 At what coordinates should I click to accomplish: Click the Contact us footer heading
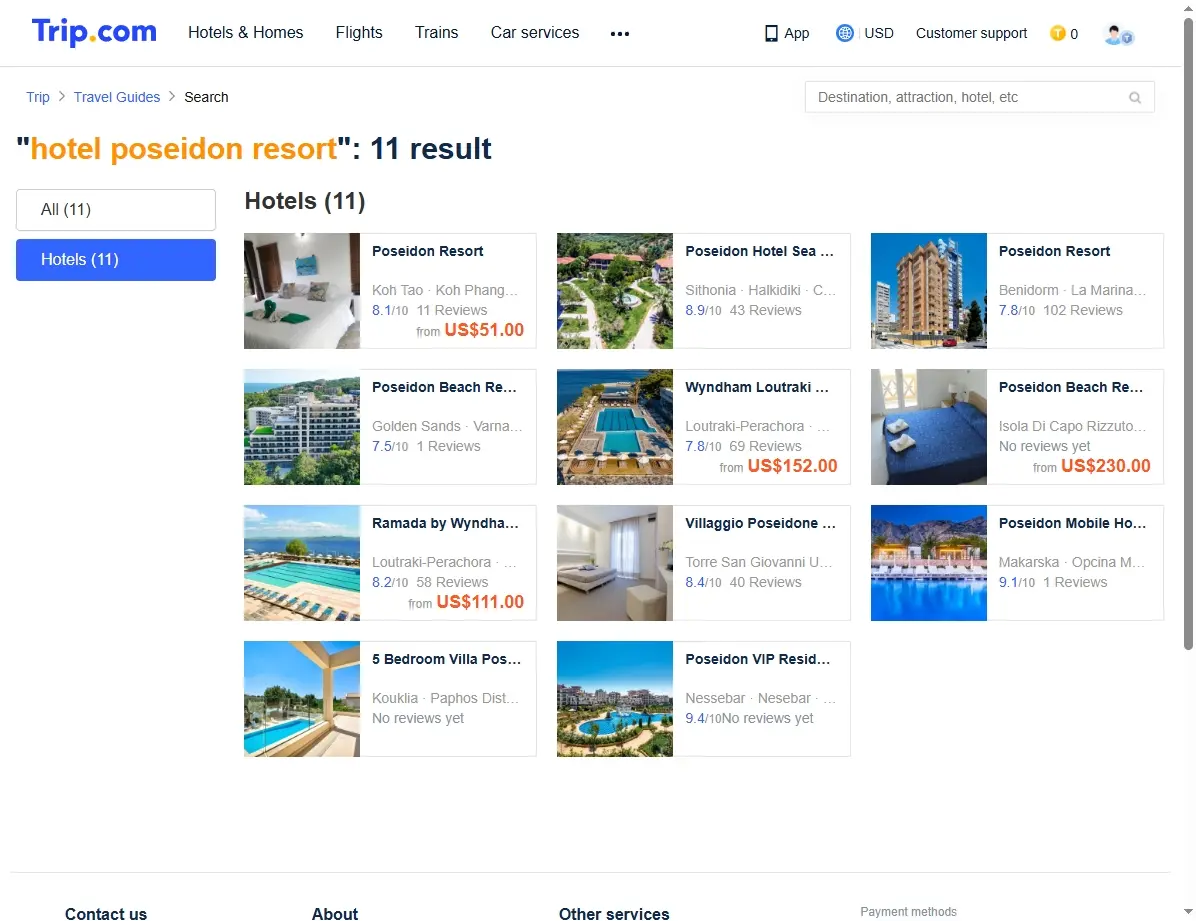tap(106, 913)
